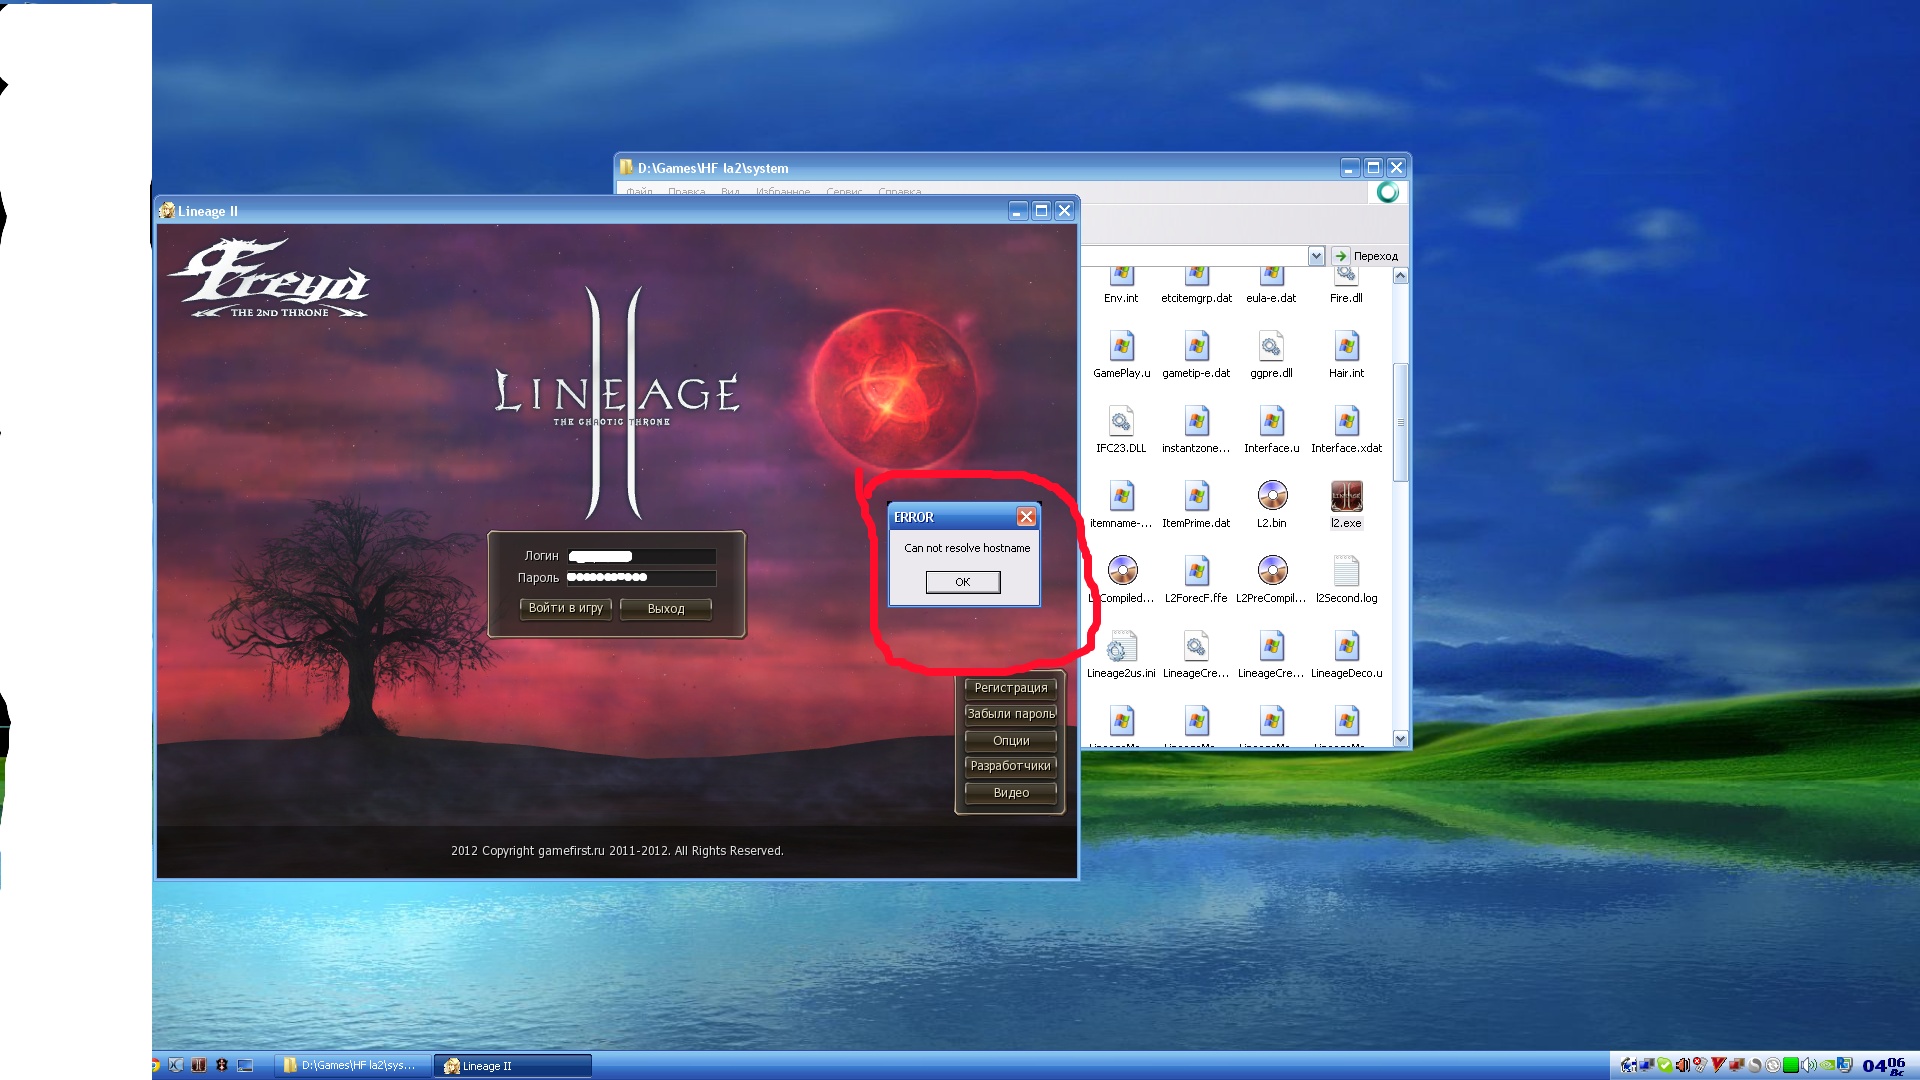Click the Lineage2us.ini settings file
Viewport: 1920px width, 1080px height.
coord(1121,647)
